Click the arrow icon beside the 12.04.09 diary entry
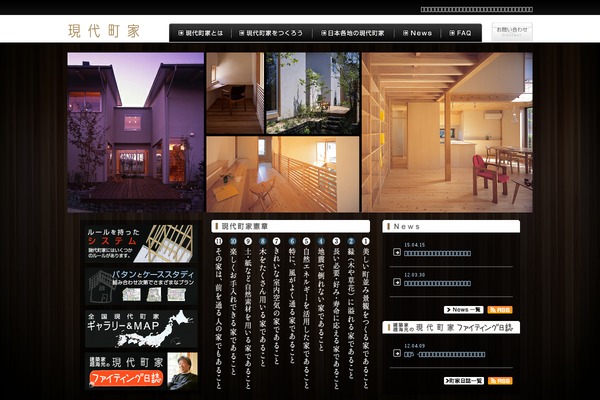 point(397,353)
